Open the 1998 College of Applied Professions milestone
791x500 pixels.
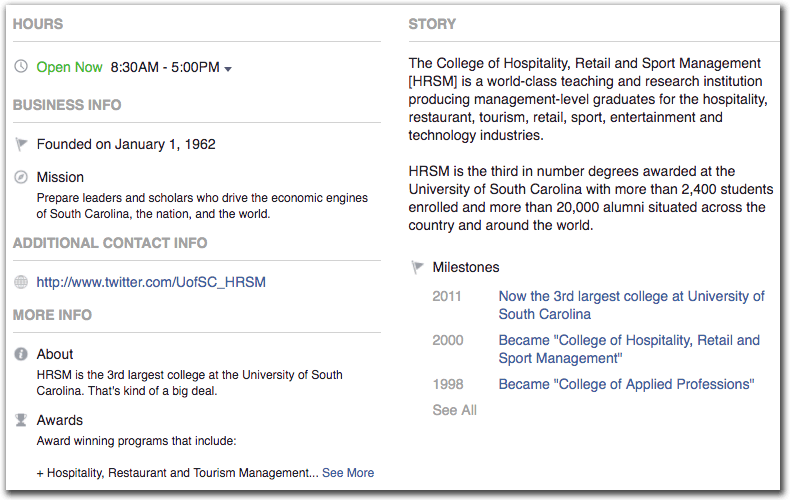626,384
